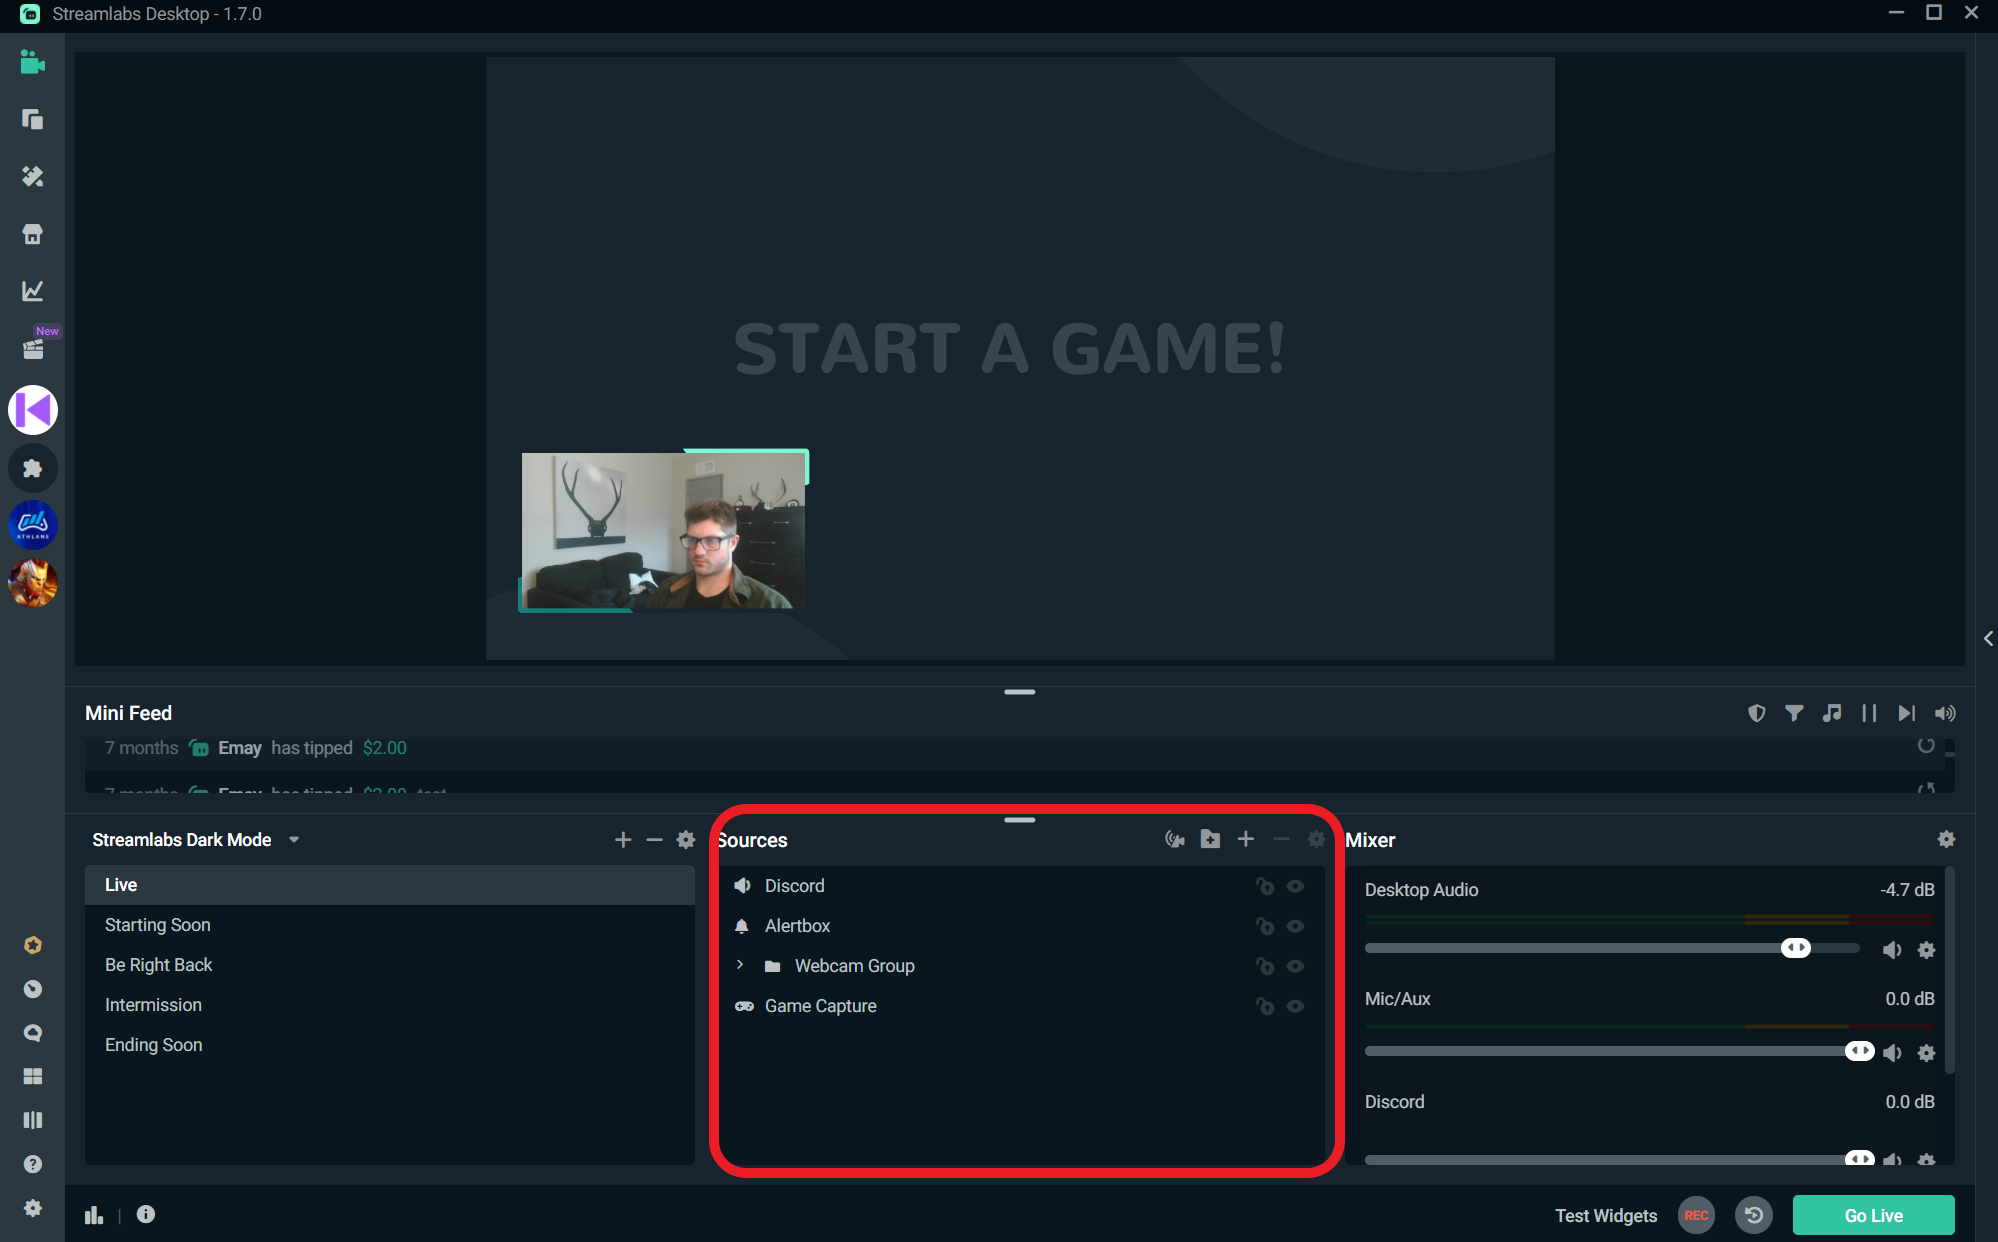Viewport: 1998px width, 1242px height.
Task: Toggle visibility of the Discord source
Action: pyautogui.click(x=1295, y=886)
